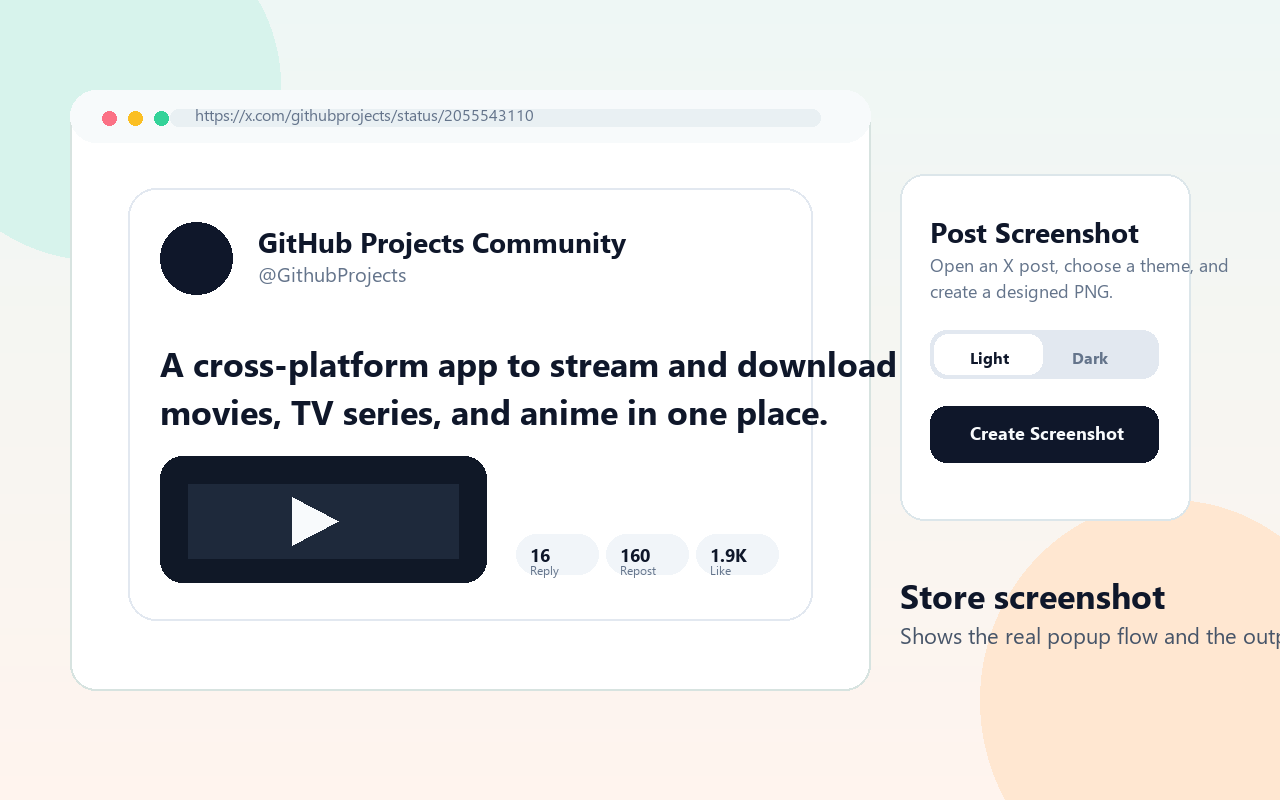Click the URL address bar
The height and width of the screenshot is (800, 1280).
(496, 117)
